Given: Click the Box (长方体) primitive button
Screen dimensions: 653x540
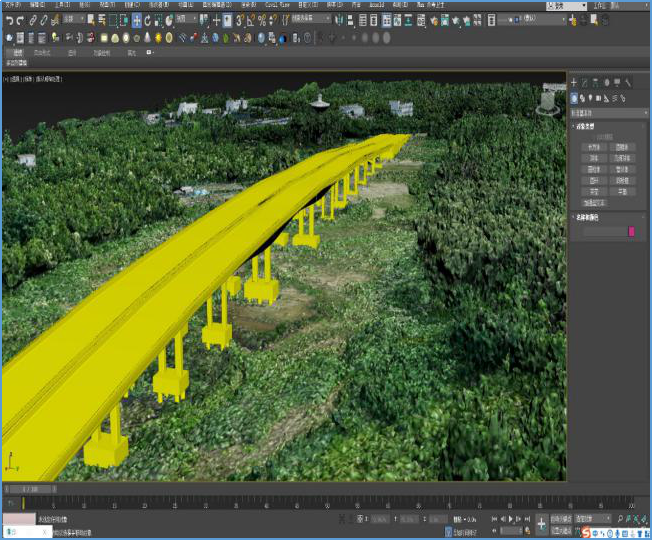Looking at the screenshot, I should [x=594, y=147].
